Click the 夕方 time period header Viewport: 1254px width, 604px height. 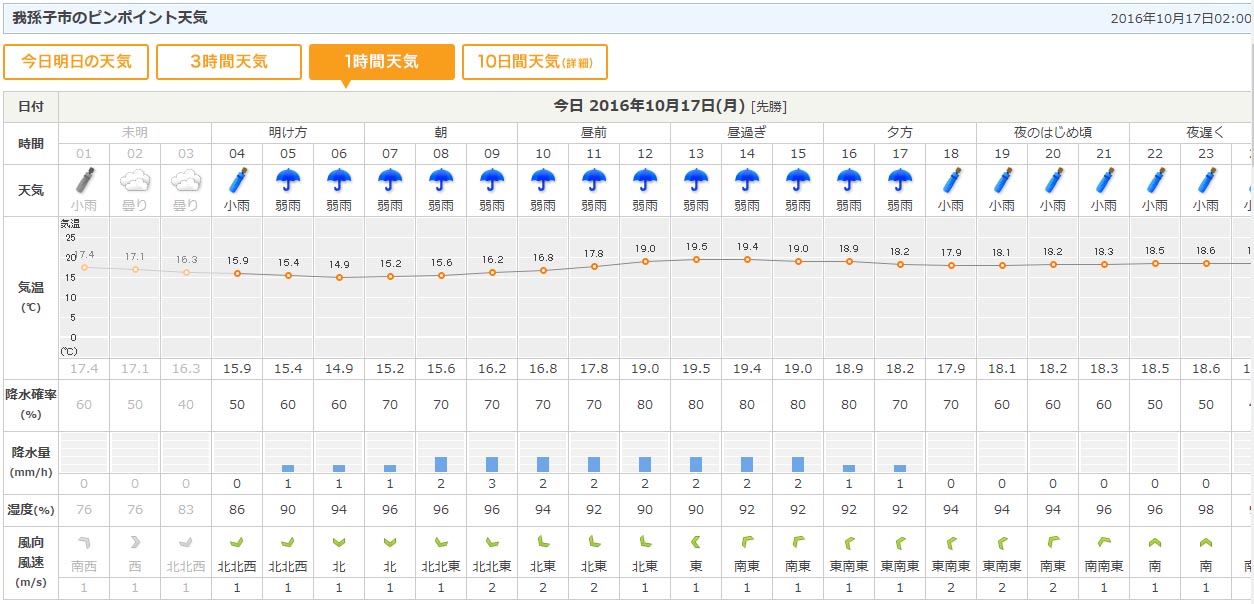pos(900,132)
